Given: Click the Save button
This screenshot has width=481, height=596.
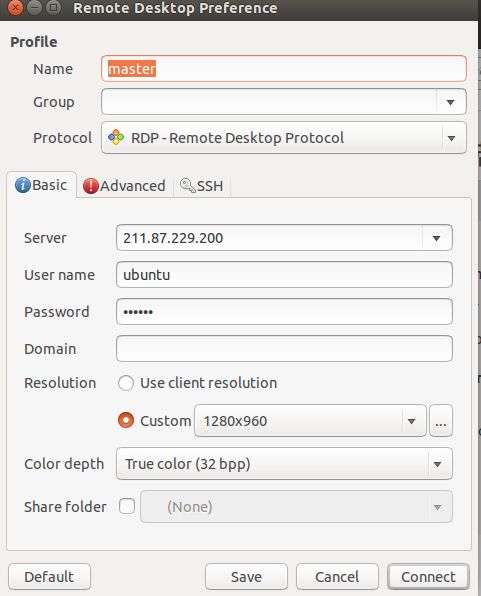Looking at the screenshot, I should (246, 577).
